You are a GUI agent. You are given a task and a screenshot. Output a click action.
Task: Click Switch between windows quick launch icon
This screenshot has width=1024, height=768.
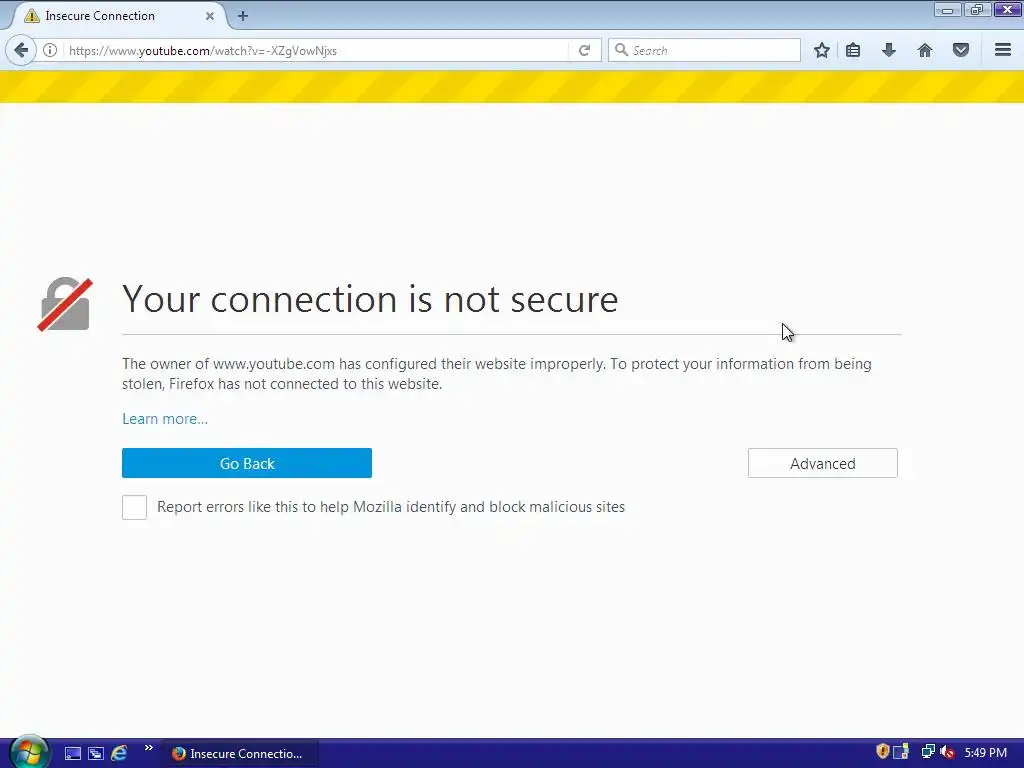(x=96, y=754)
